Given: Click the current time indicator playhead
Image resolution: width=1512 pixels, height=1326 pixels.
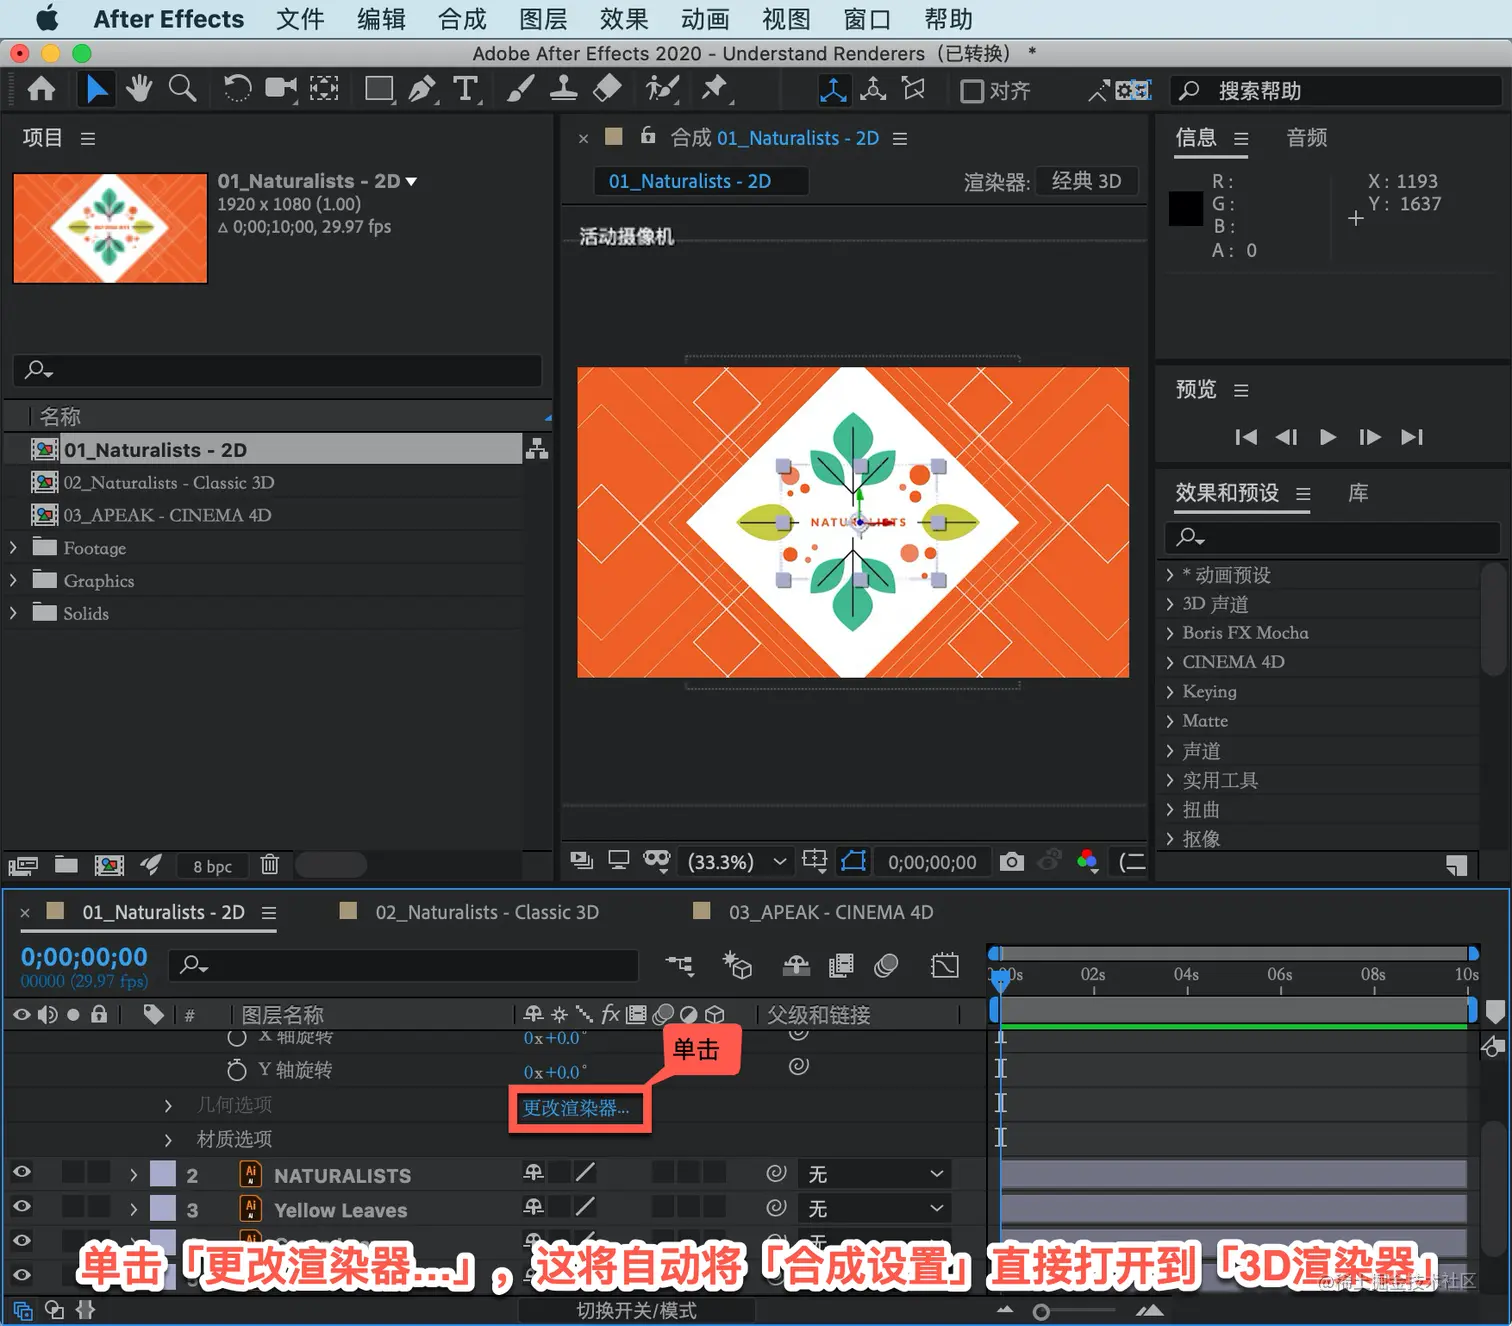Looking at the screenshot, I should pyautogui.click(x=1000, y=981).
